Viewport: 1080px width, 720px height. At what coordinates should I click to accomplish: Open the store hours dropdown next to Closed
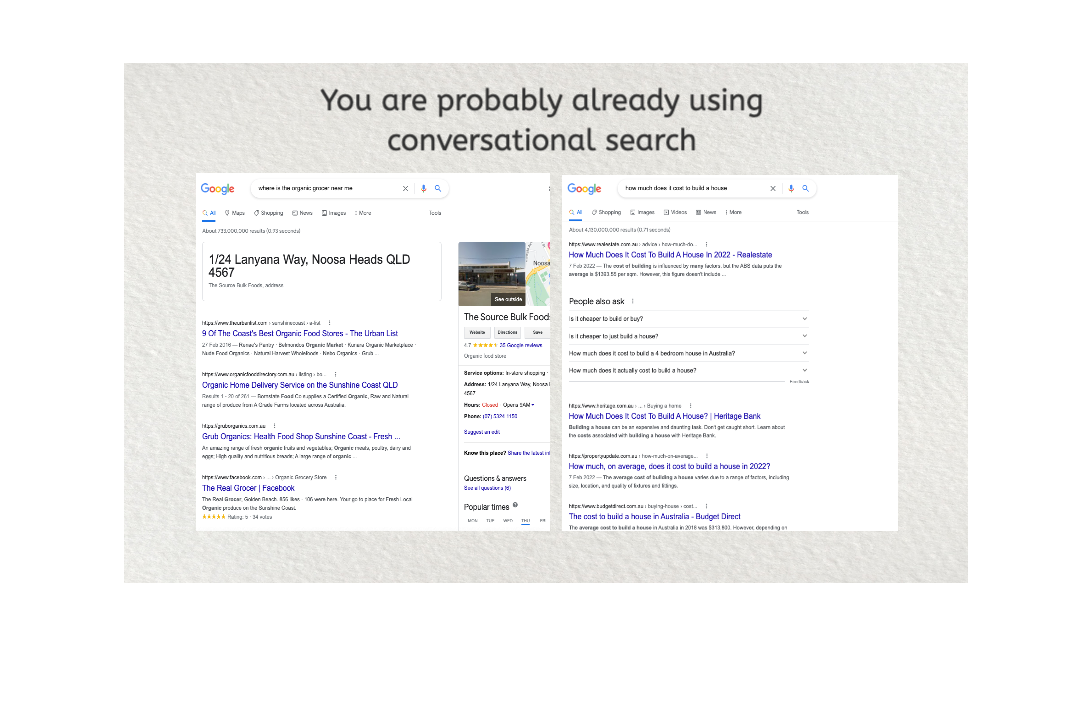click(x=532, y=405)
